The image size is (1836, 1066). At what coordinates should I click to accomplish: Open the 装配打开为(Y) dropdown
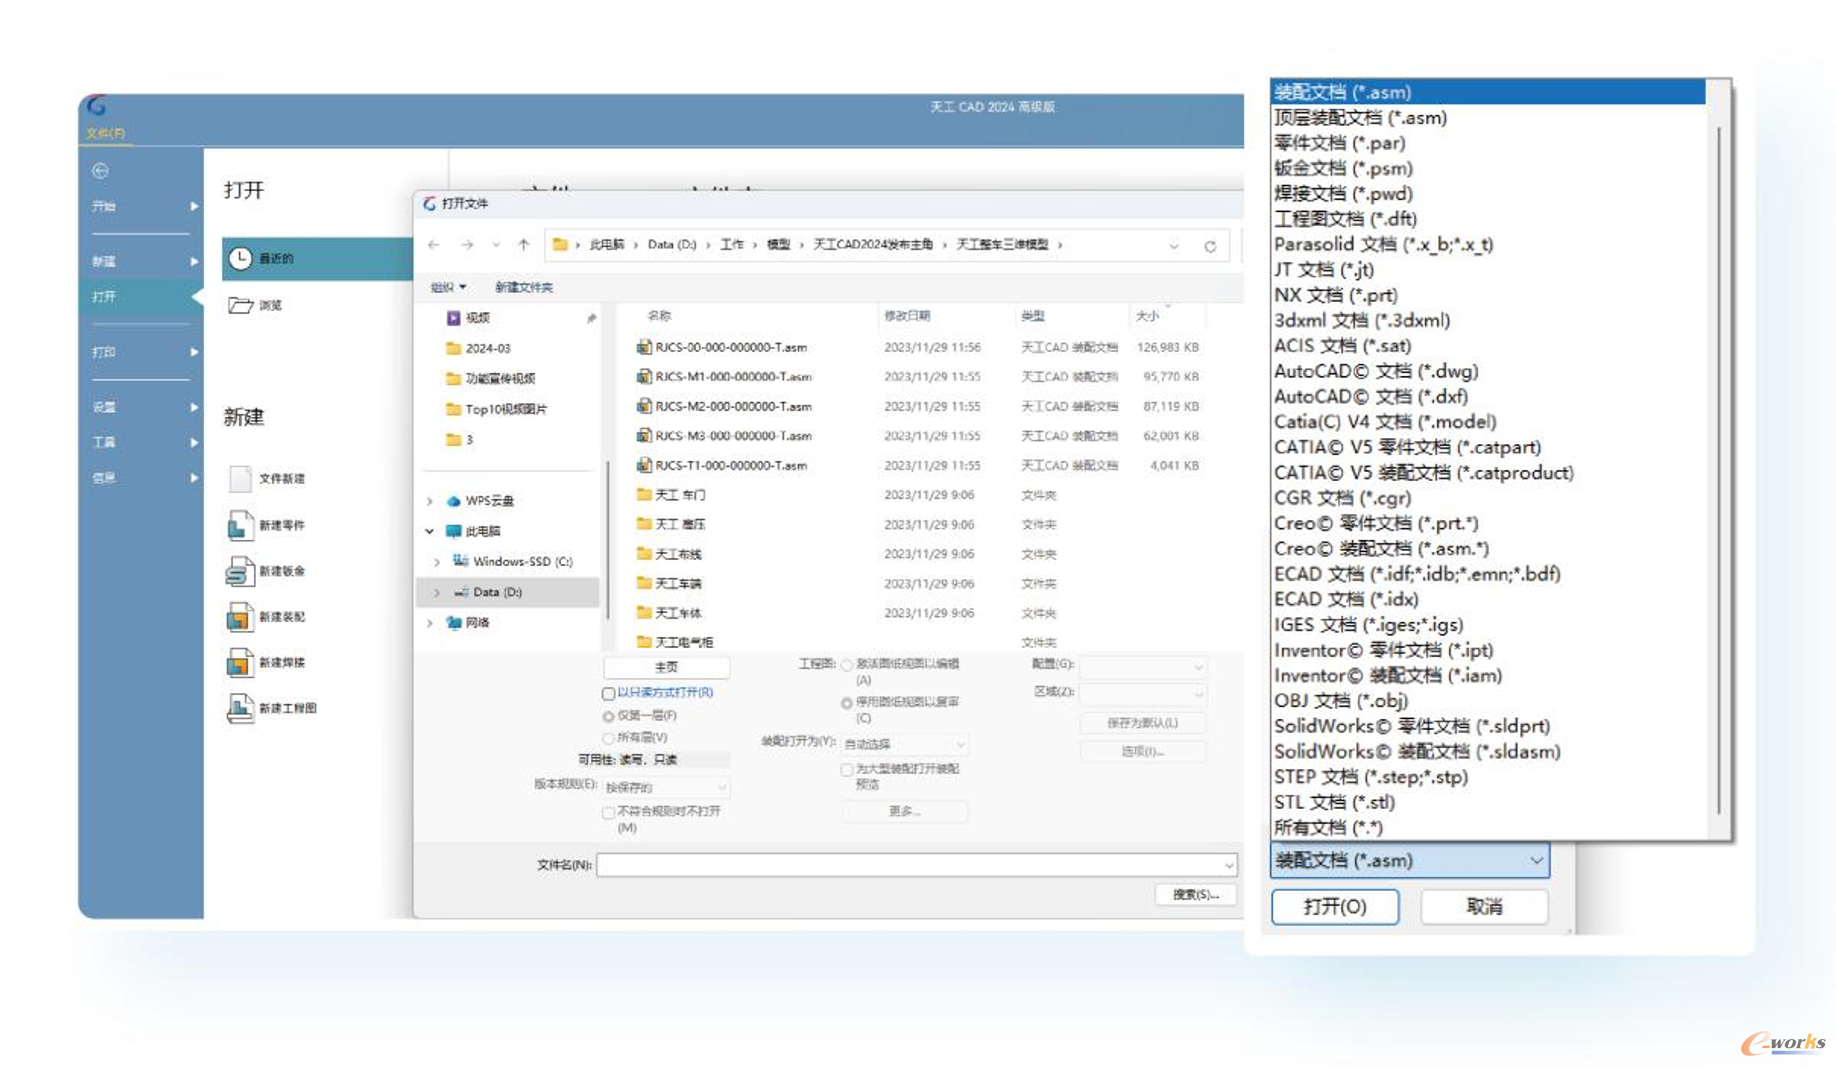pos(904,744)
